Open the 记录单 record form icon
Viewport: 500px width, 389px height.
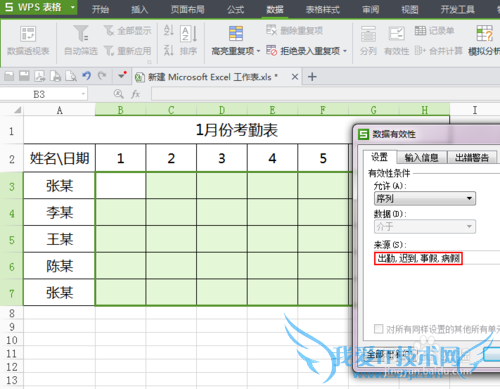(420, 31)
